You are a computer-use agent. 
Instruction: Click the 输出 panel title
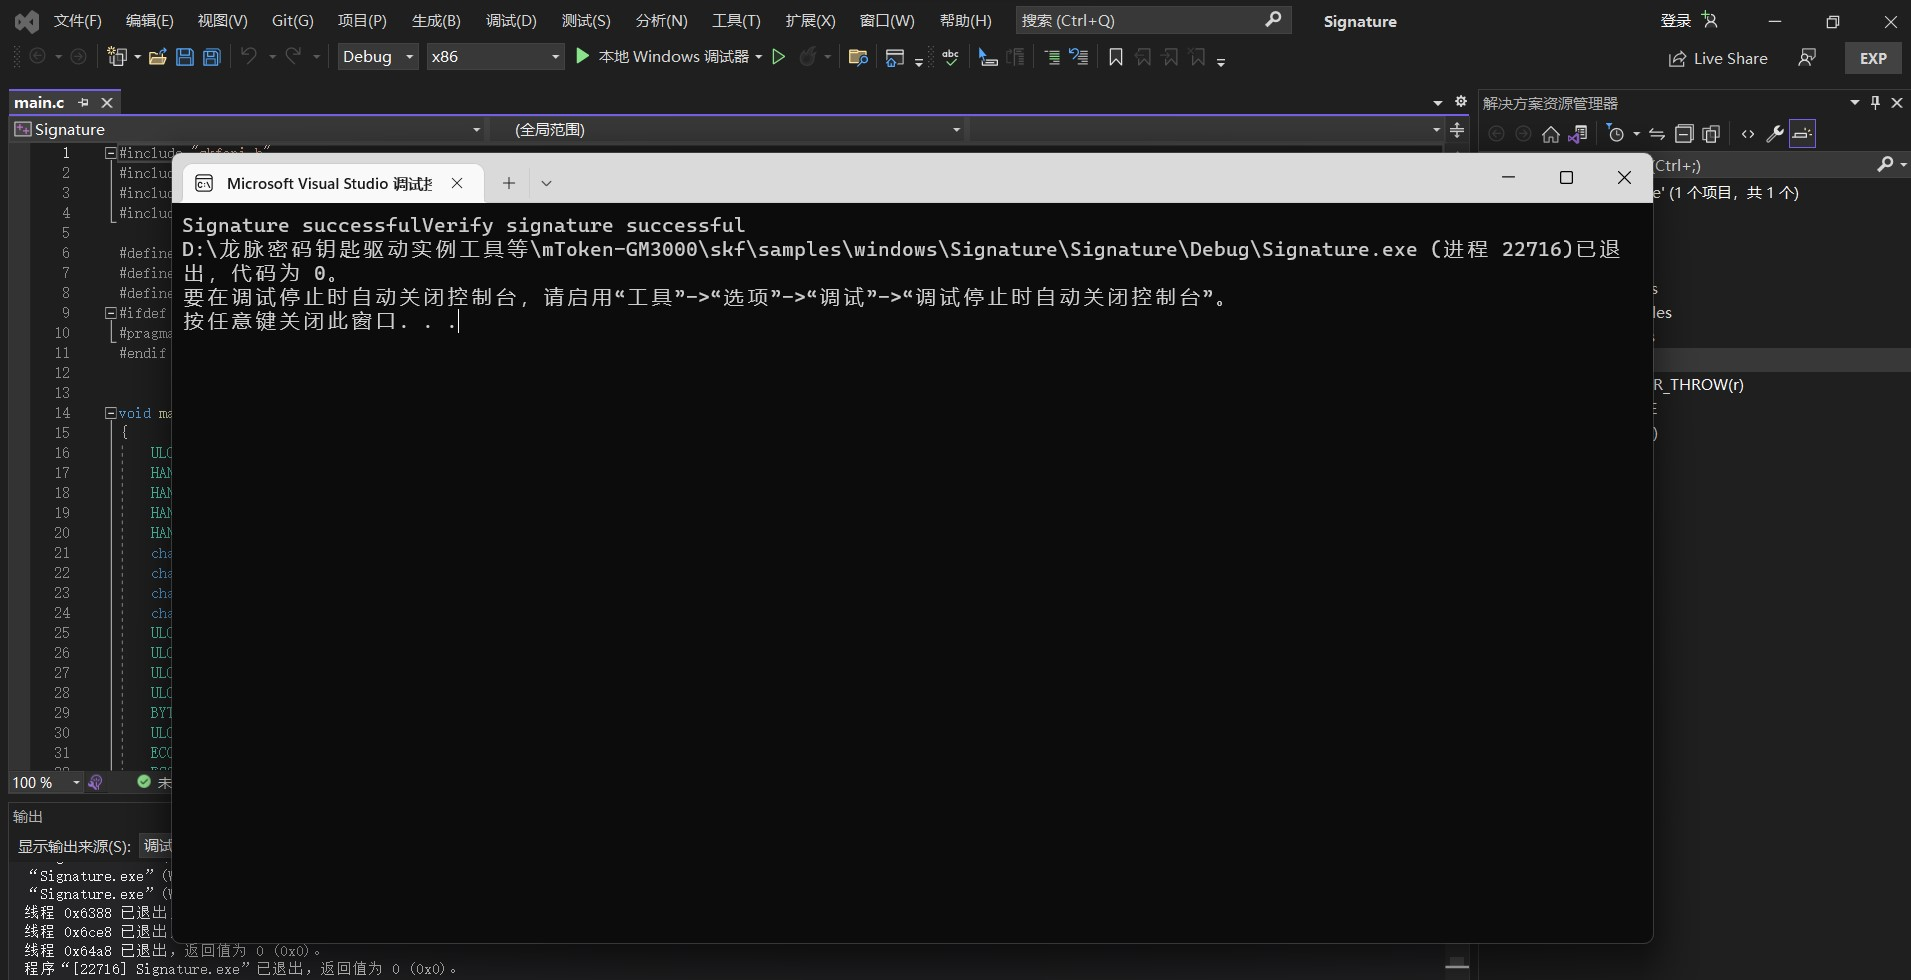pos(28,817)
